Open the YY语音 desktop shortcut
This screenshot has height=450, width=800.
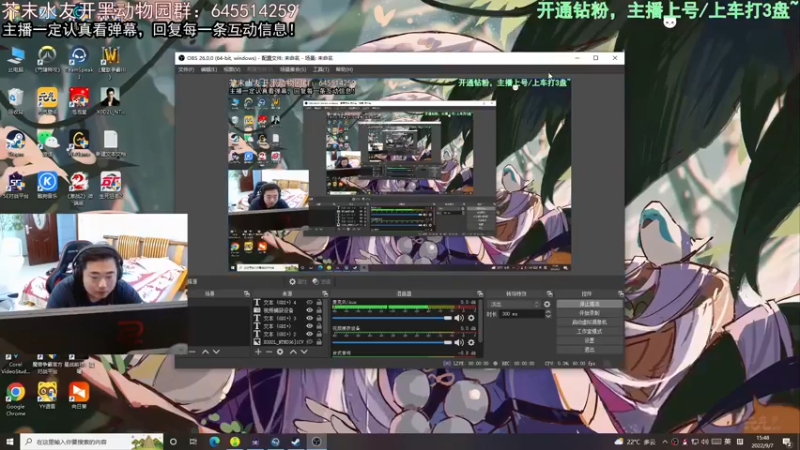click(47, 396)
